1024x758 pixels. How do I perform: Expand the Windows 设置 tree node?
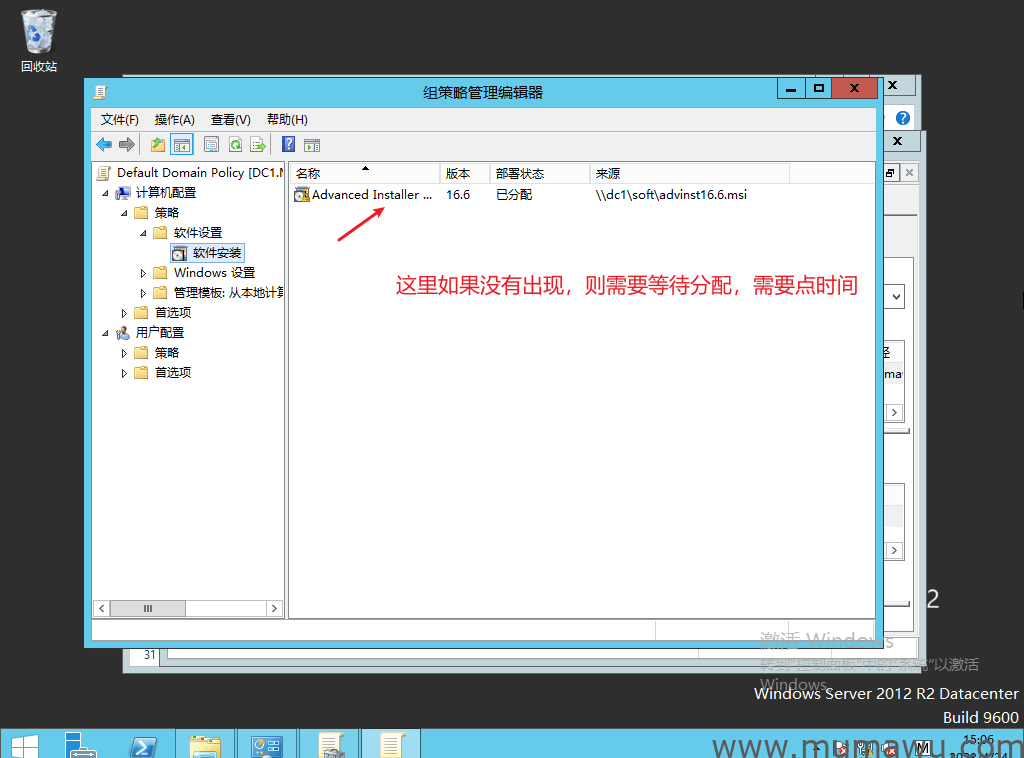[x=143, y=273]
